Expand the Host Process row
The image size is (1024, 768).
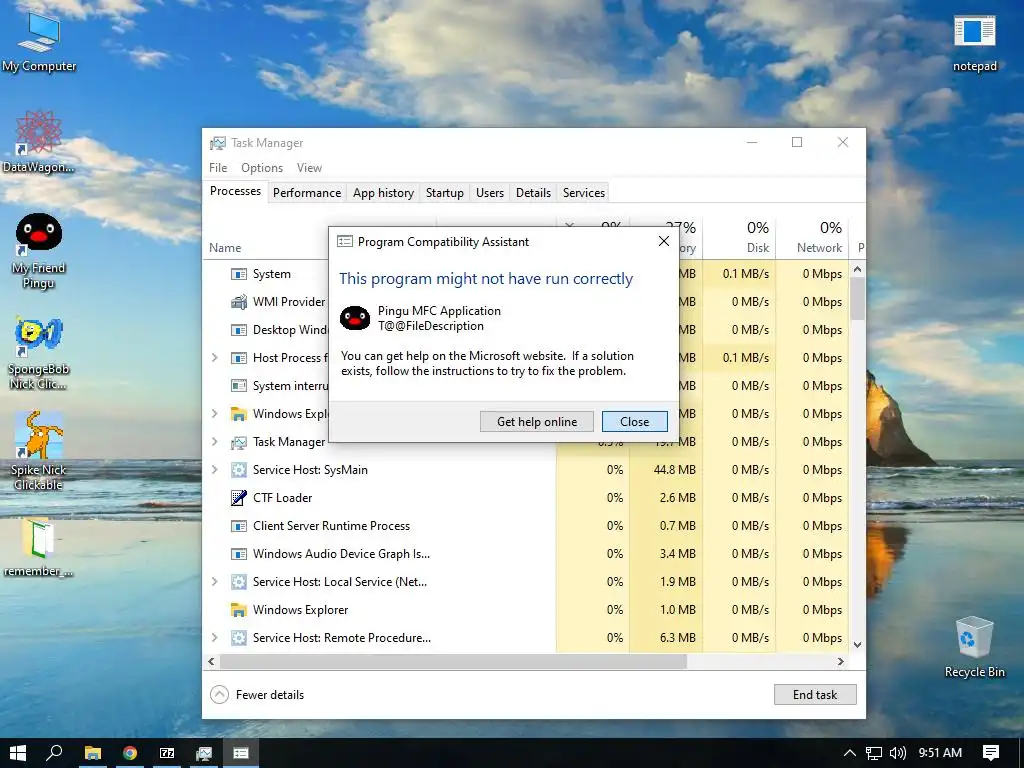pos(215,358)
